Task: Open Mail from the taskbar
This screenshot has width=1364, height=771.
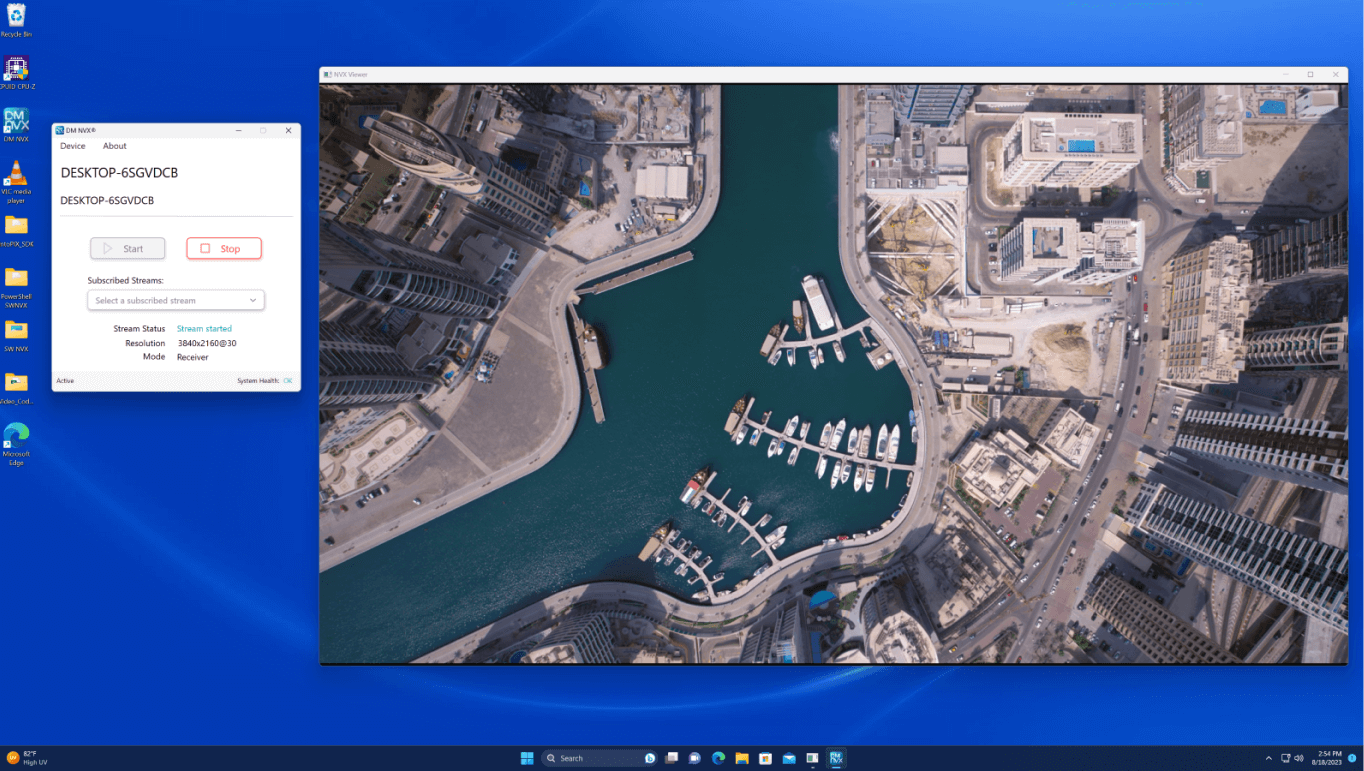Action: (x=788, y=757)
